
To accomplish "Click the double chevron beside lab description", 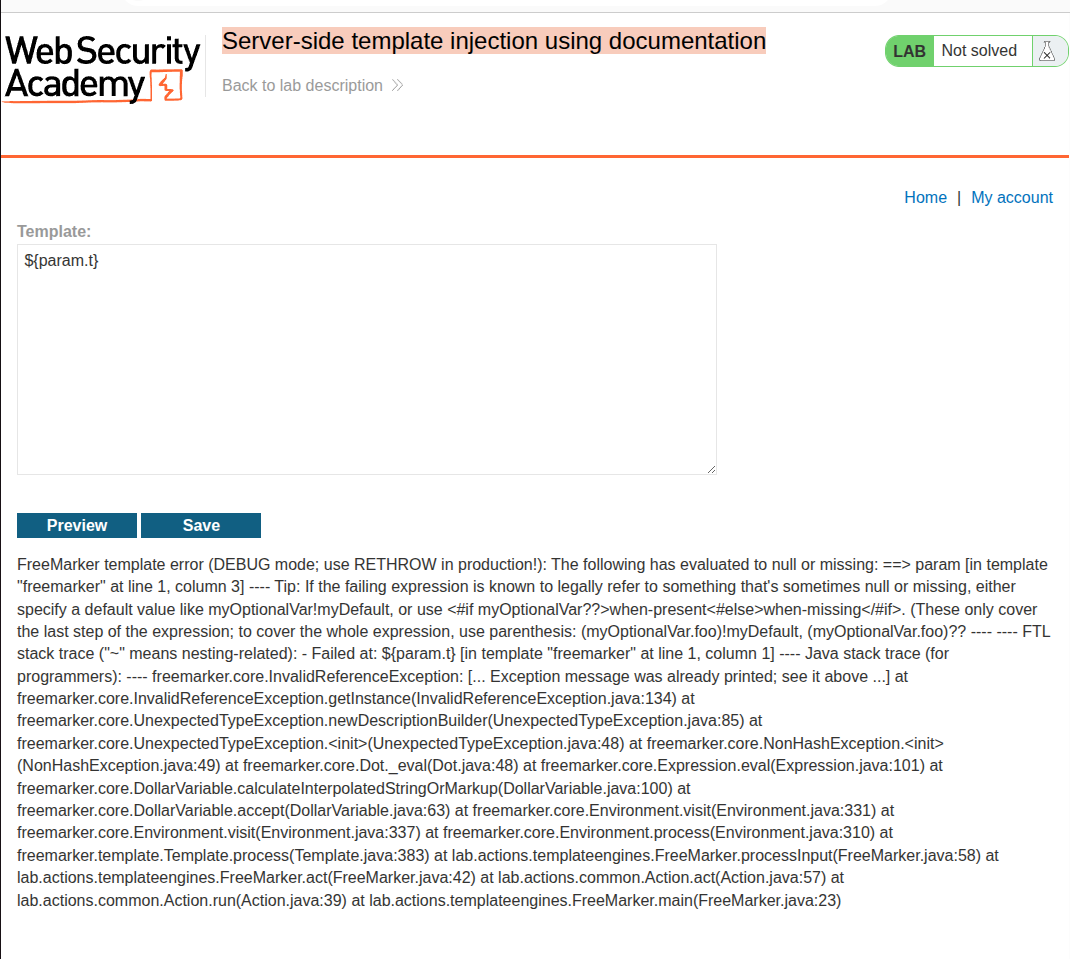I will [397, 86].
